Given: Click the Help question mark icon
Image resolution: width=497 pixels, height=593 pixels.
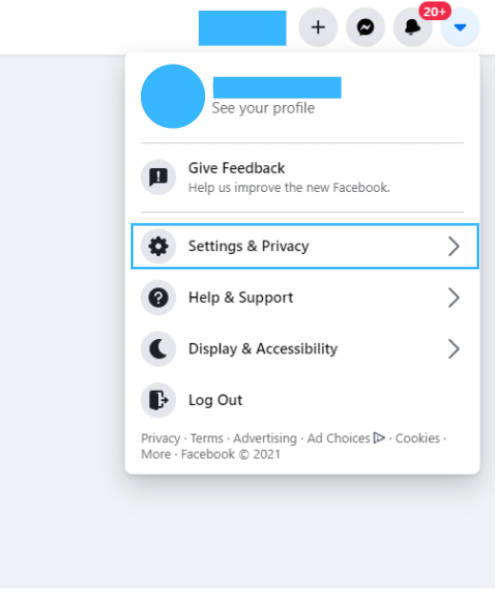Looking at the screenshot, I should coord(159,298).
